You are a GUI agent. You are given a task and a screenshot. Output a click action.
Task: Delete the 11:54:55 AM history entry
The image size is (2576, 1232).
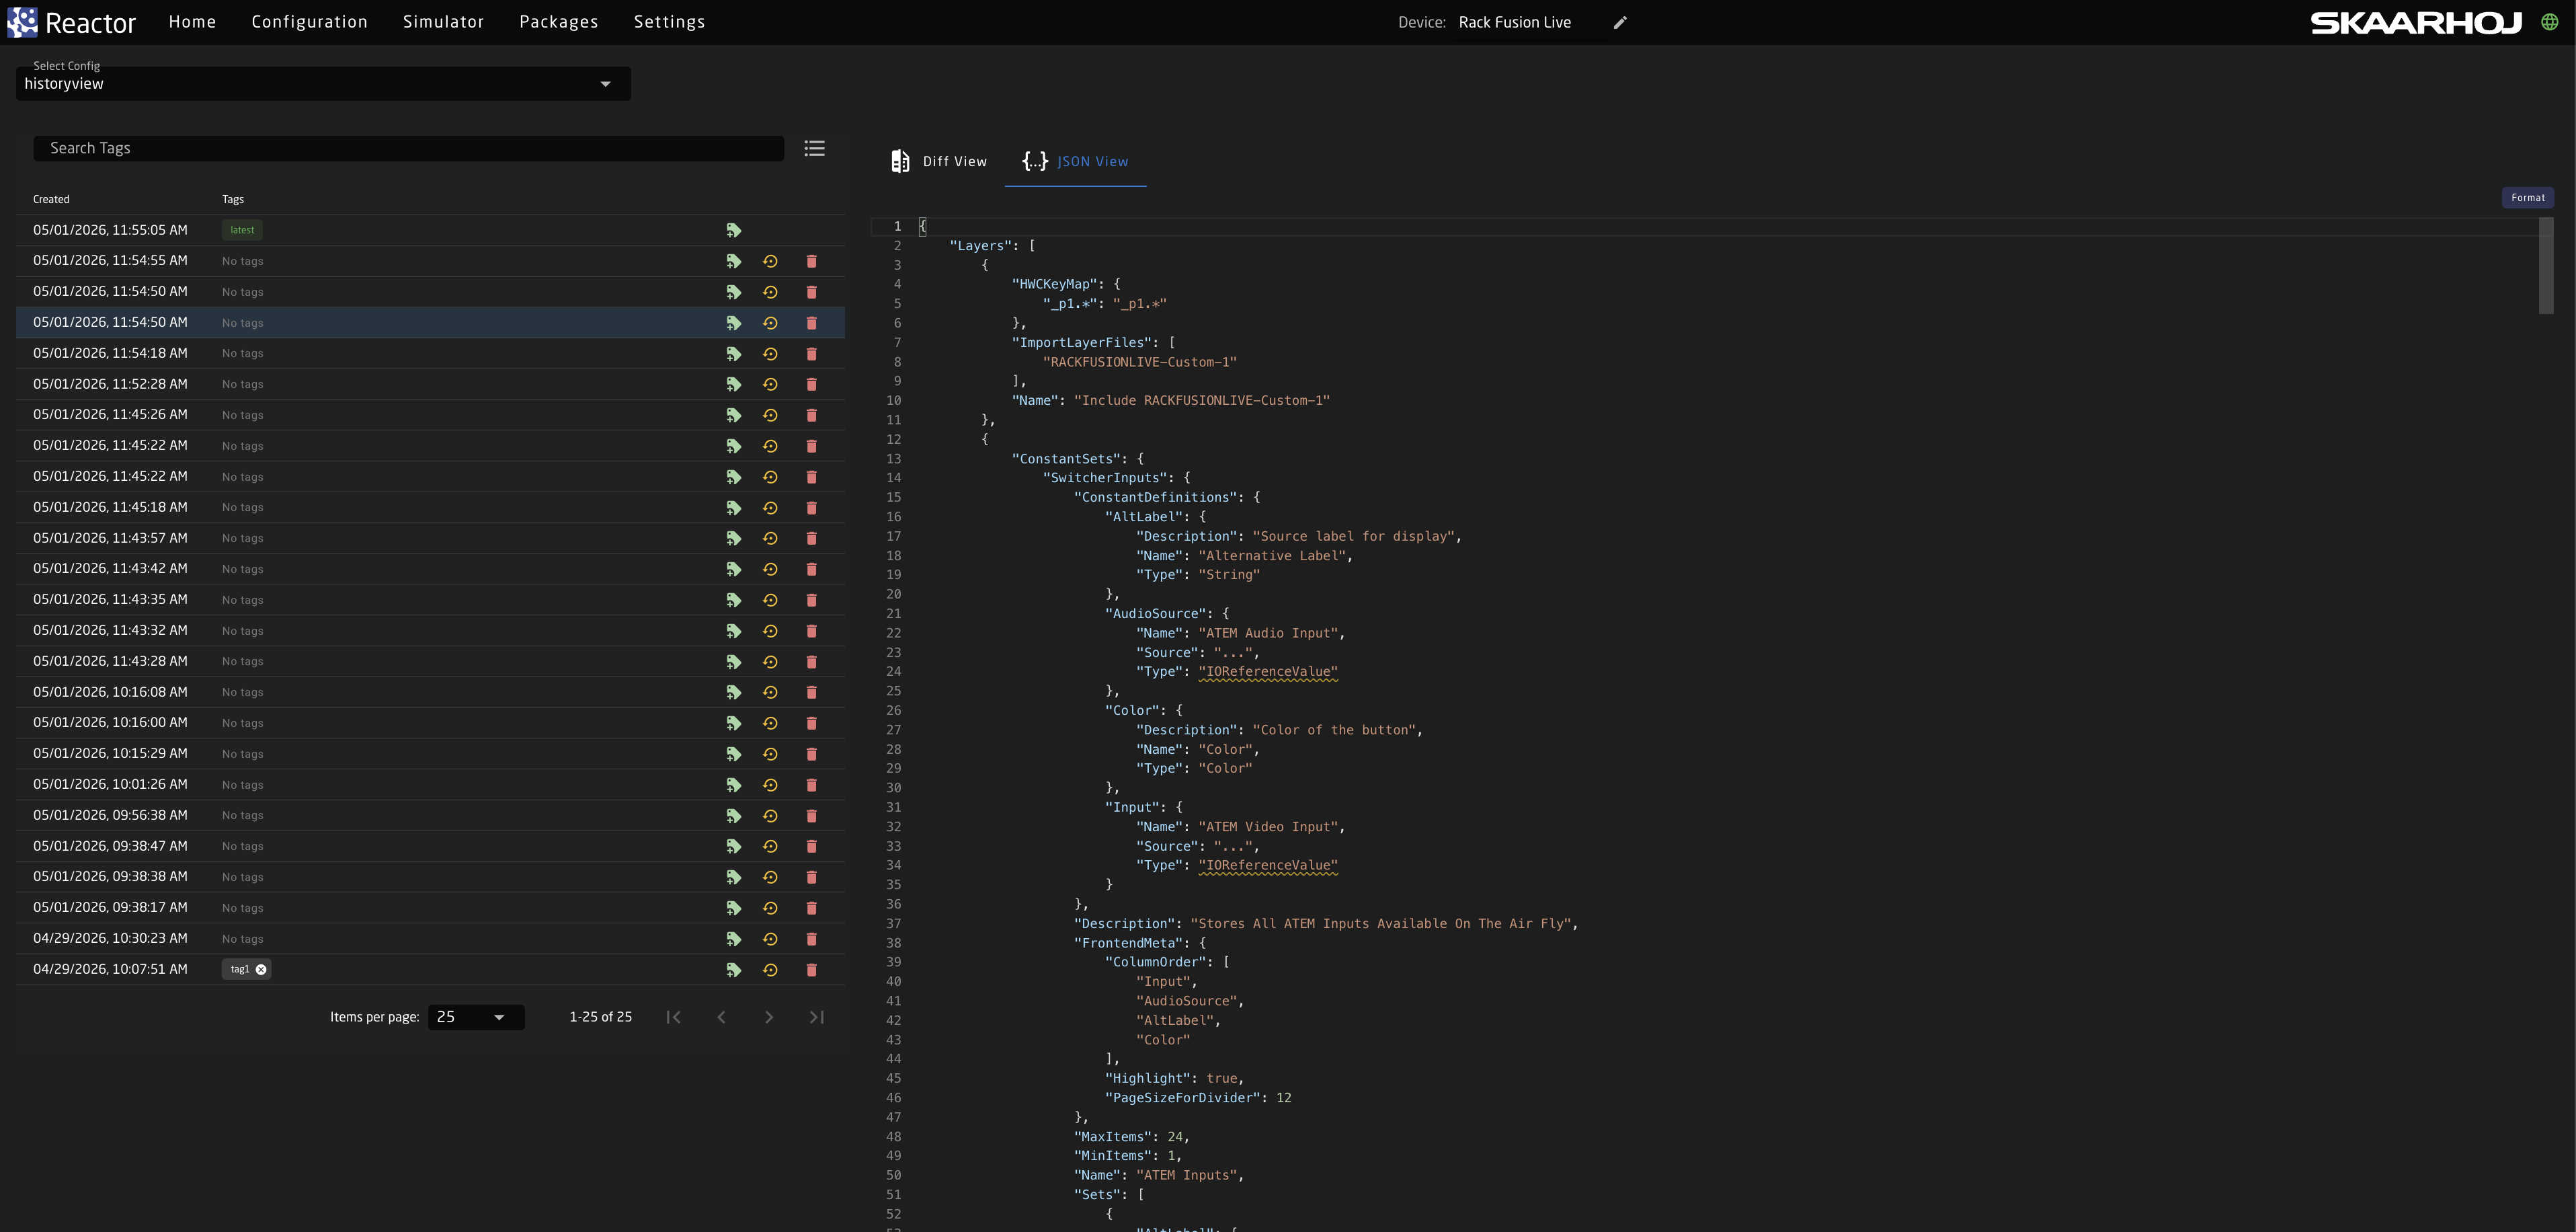point(811,261)
